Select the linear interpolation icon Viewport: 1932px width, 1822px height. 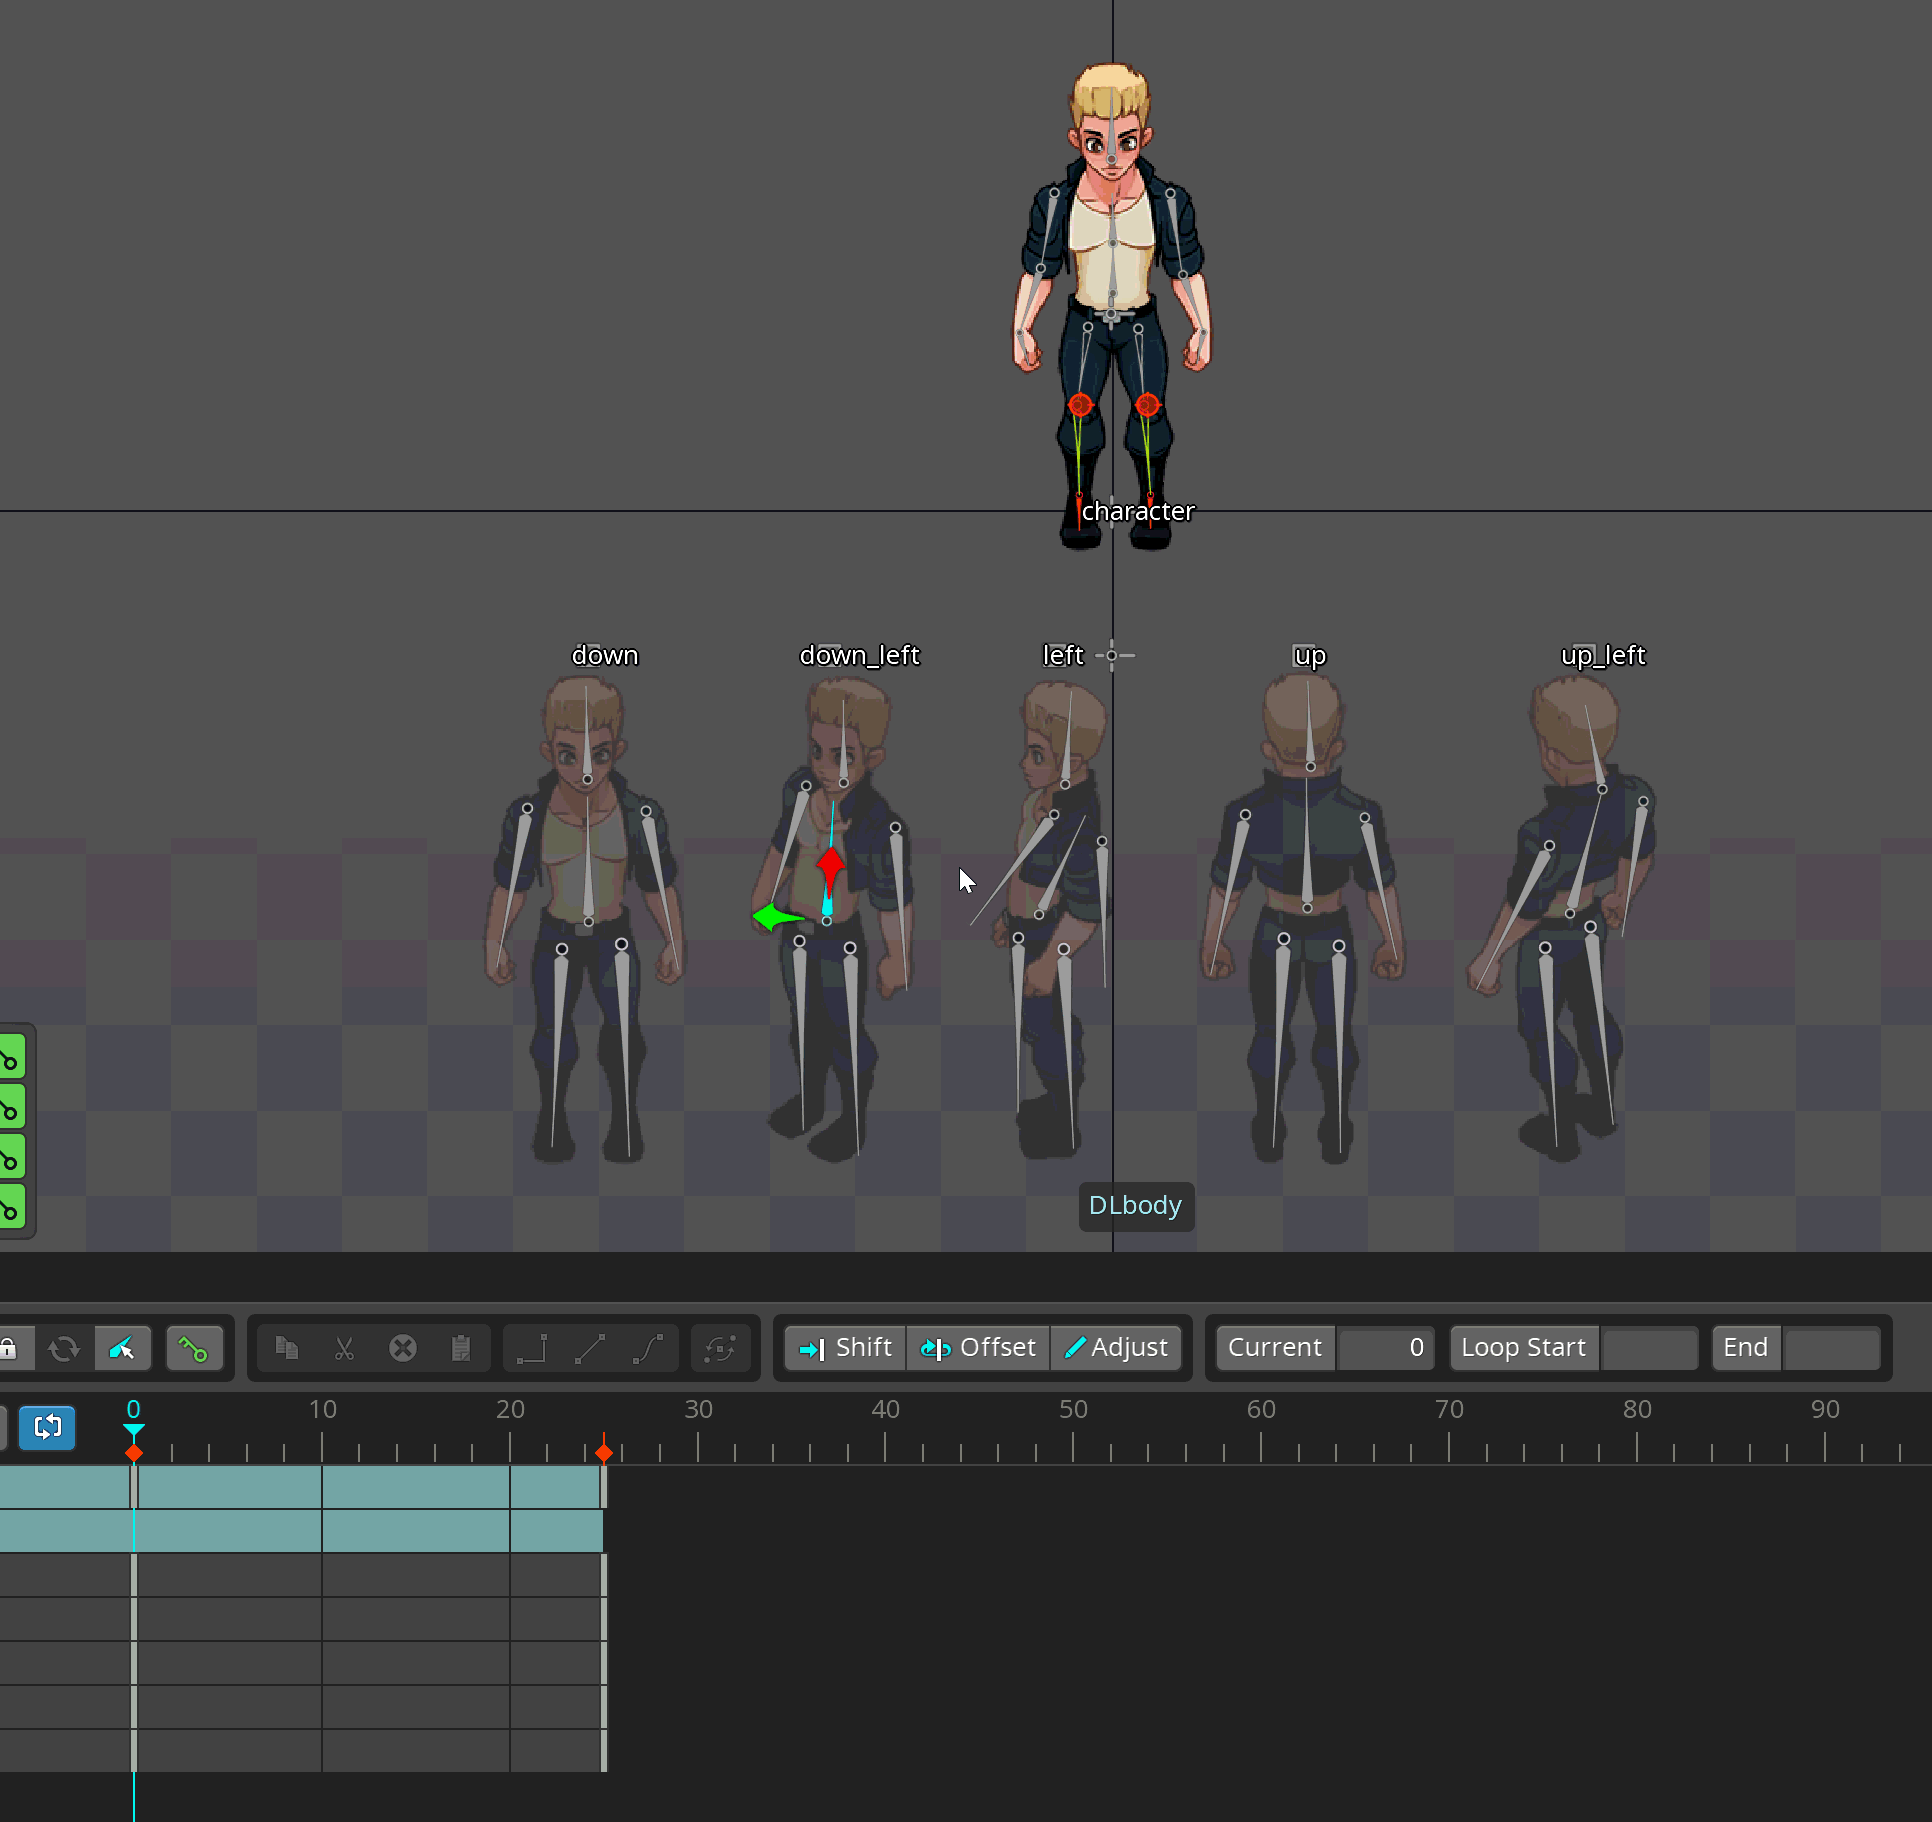click(590, 1348)
